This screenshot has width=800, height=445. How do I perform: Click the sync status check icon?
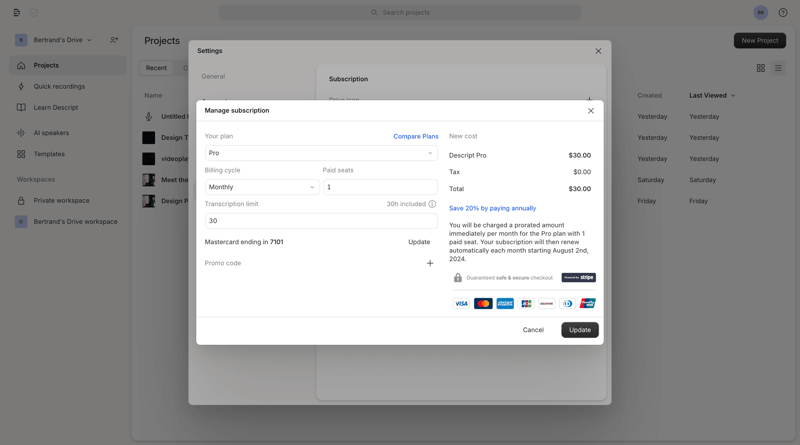click(34, 12)
